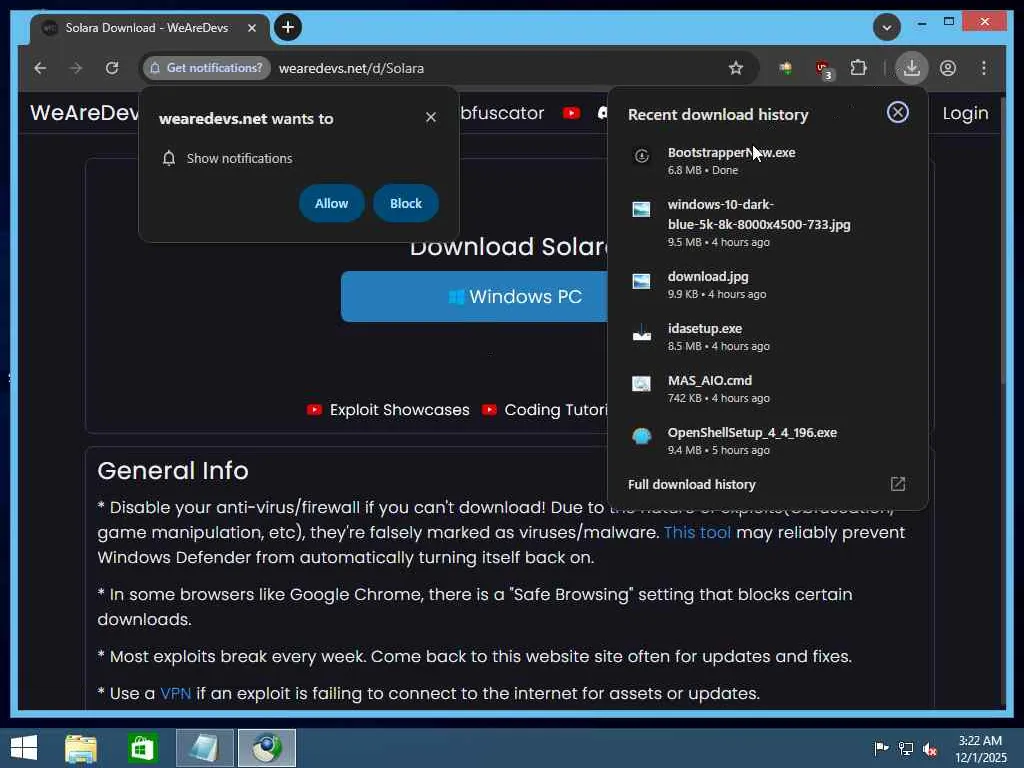Click the external-link icon for full history
Image resolution: width=1024 pixels, height=768 pixels.
[898, 484]
